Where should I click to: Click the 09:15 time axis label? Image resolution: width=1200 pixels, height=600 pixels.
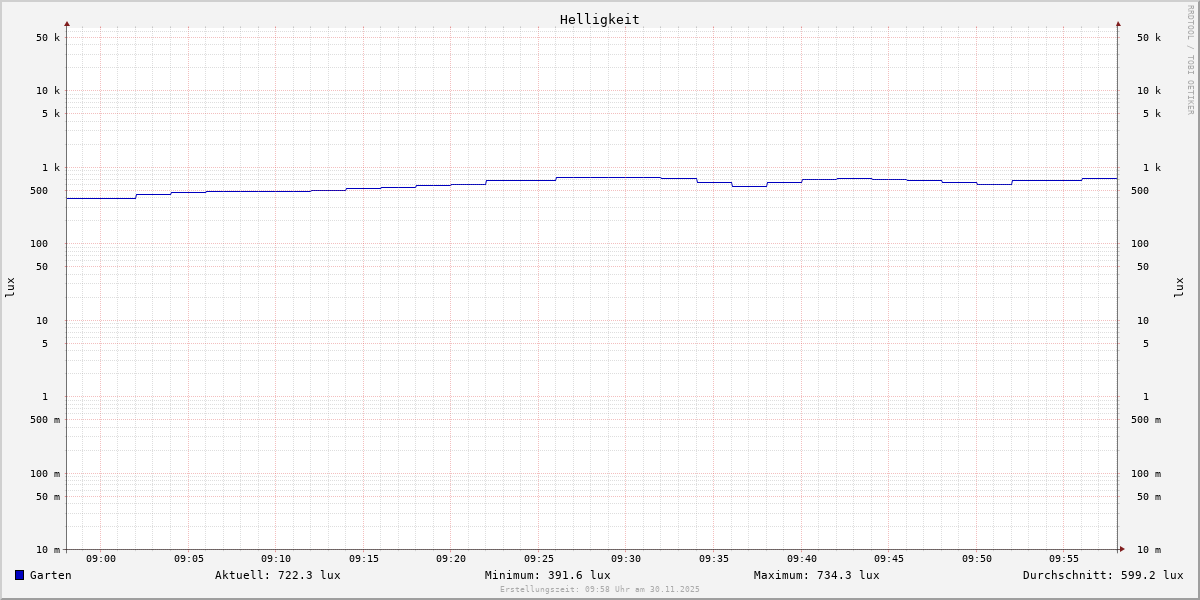(x=364, y=559)
